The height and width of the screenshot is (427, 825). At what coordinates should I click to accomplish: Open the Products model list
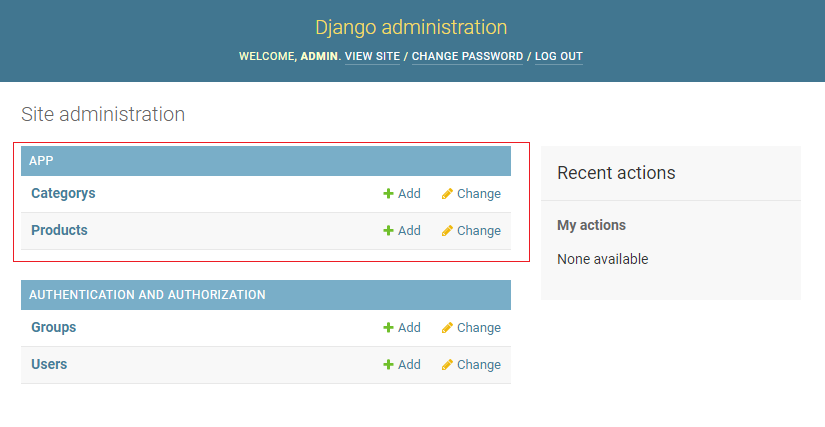[59, 230]
